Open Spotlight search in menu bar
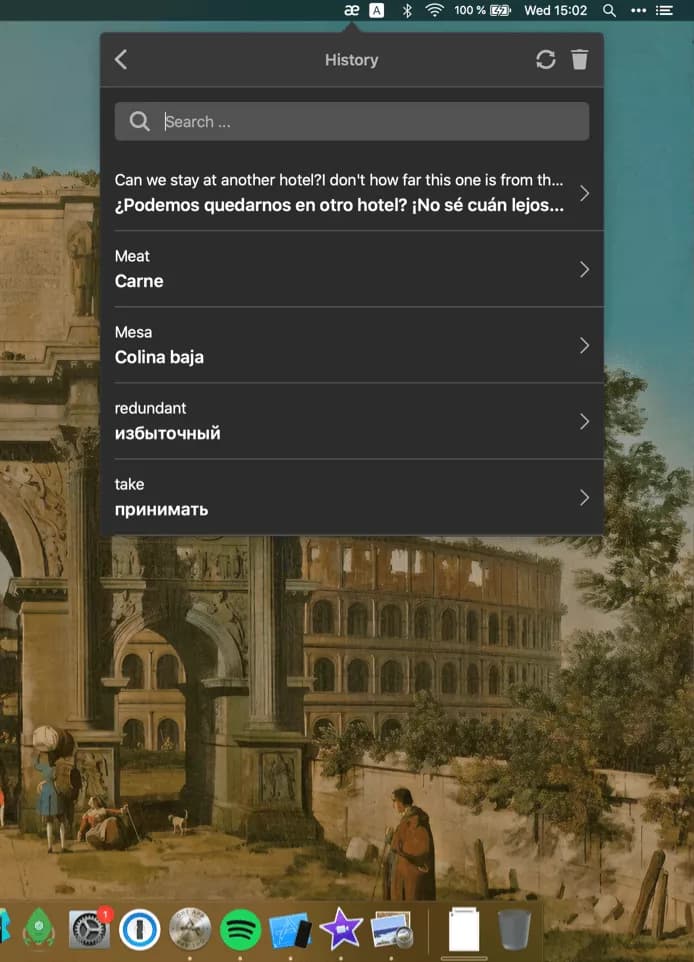This screenshot has width=694, height=962. 609,10
